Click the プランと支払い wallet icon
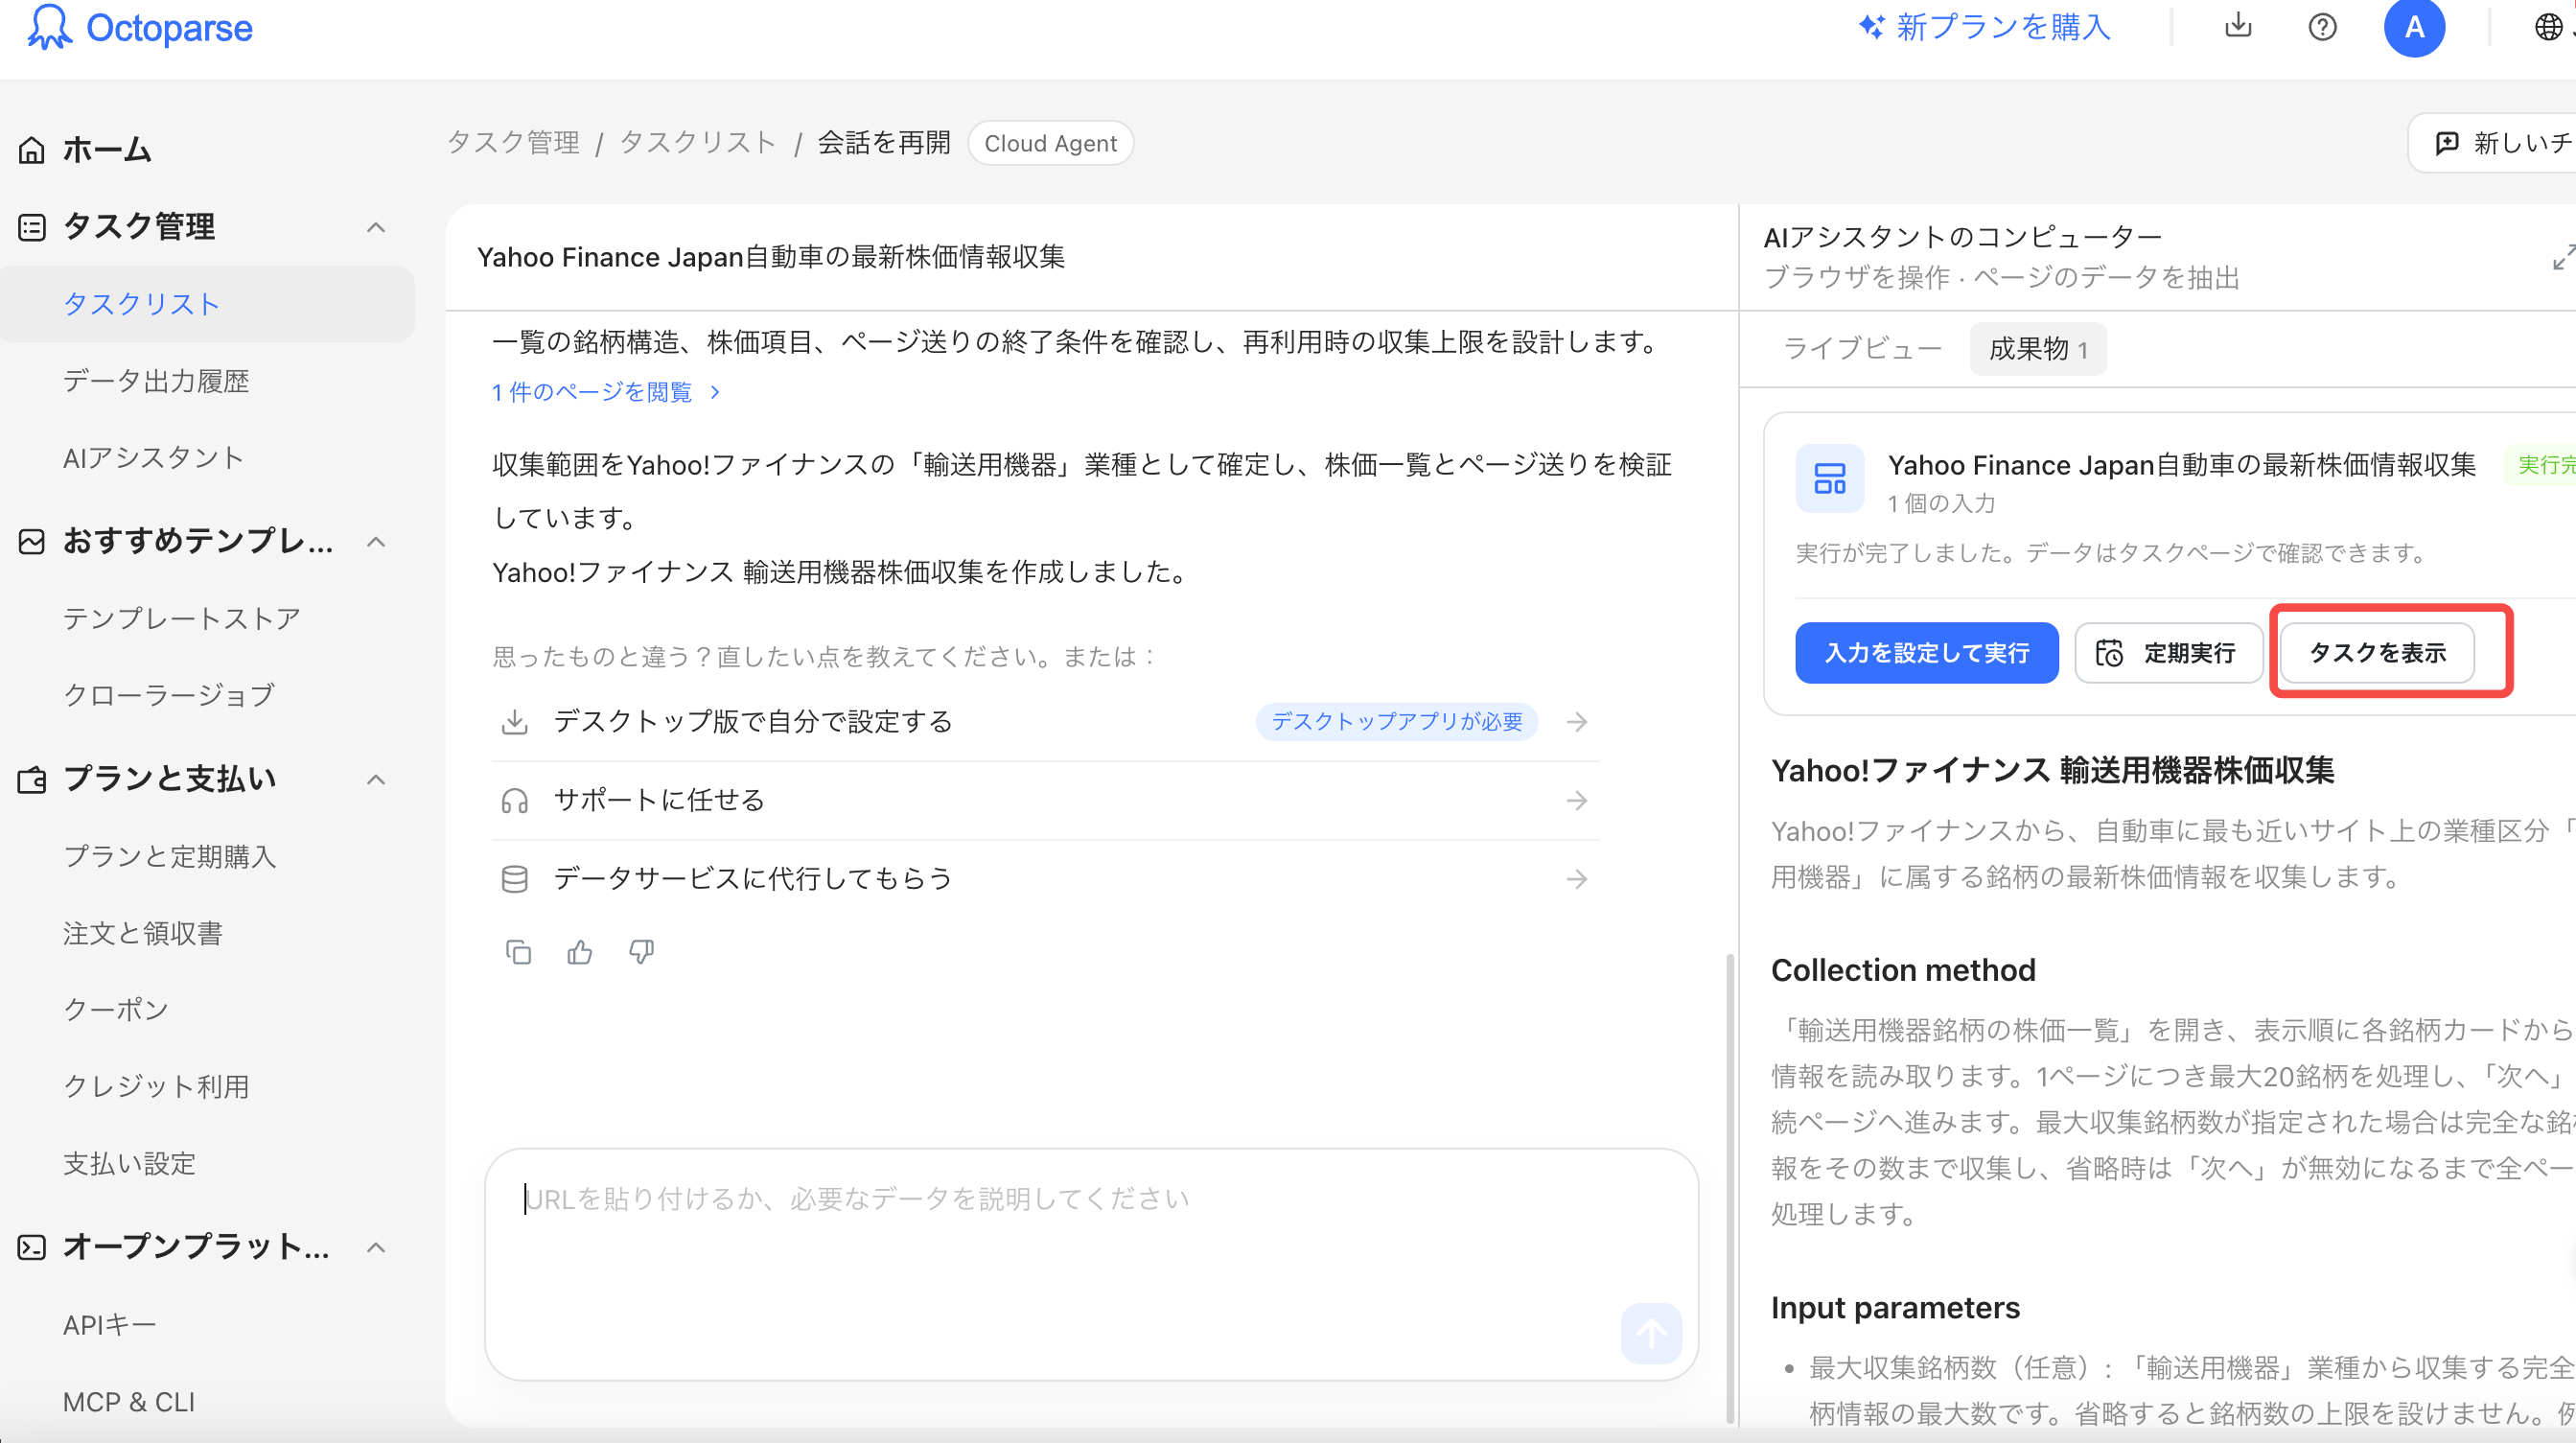This screenshot has width=2576, height=1443. click(x=32, y=780)
